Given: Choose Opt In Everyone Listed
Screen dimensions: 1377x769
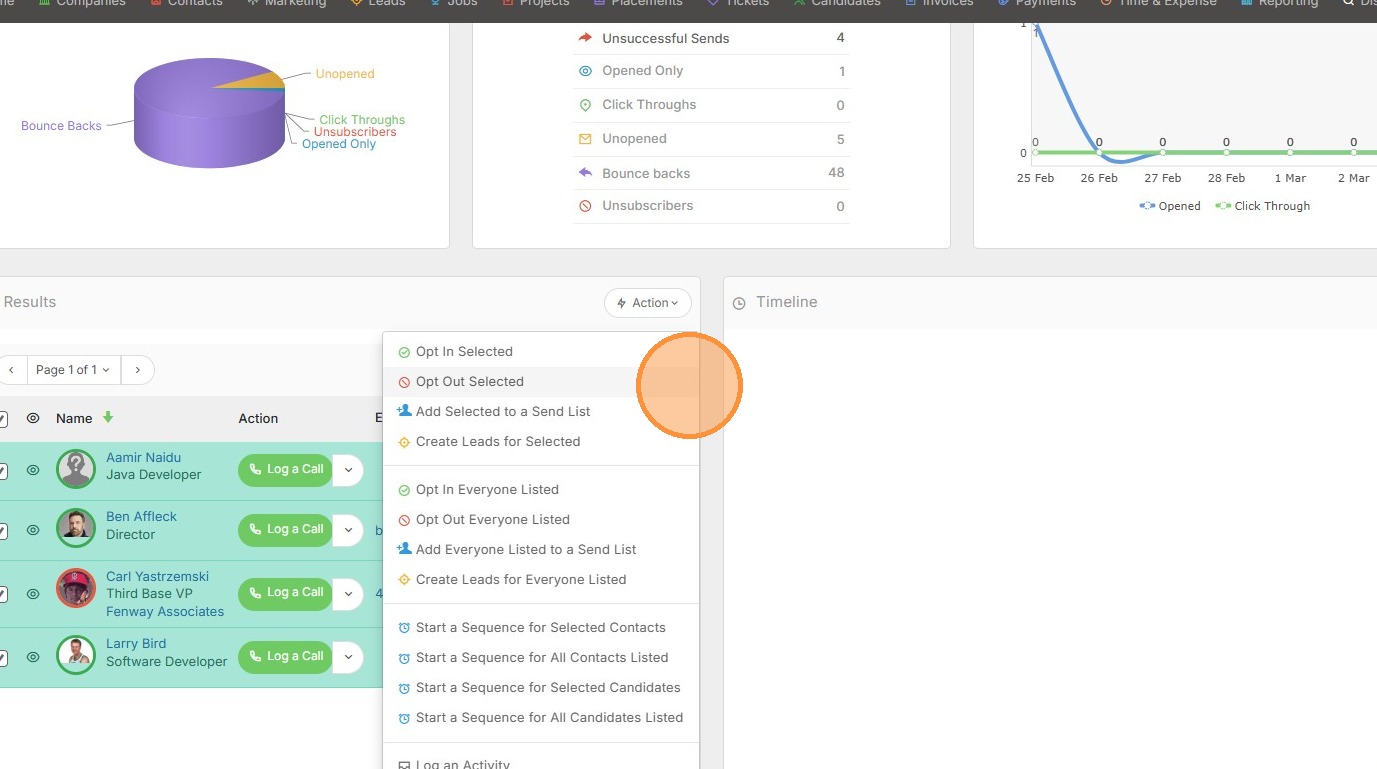Looking at the screenshot, I should (541, 490).
